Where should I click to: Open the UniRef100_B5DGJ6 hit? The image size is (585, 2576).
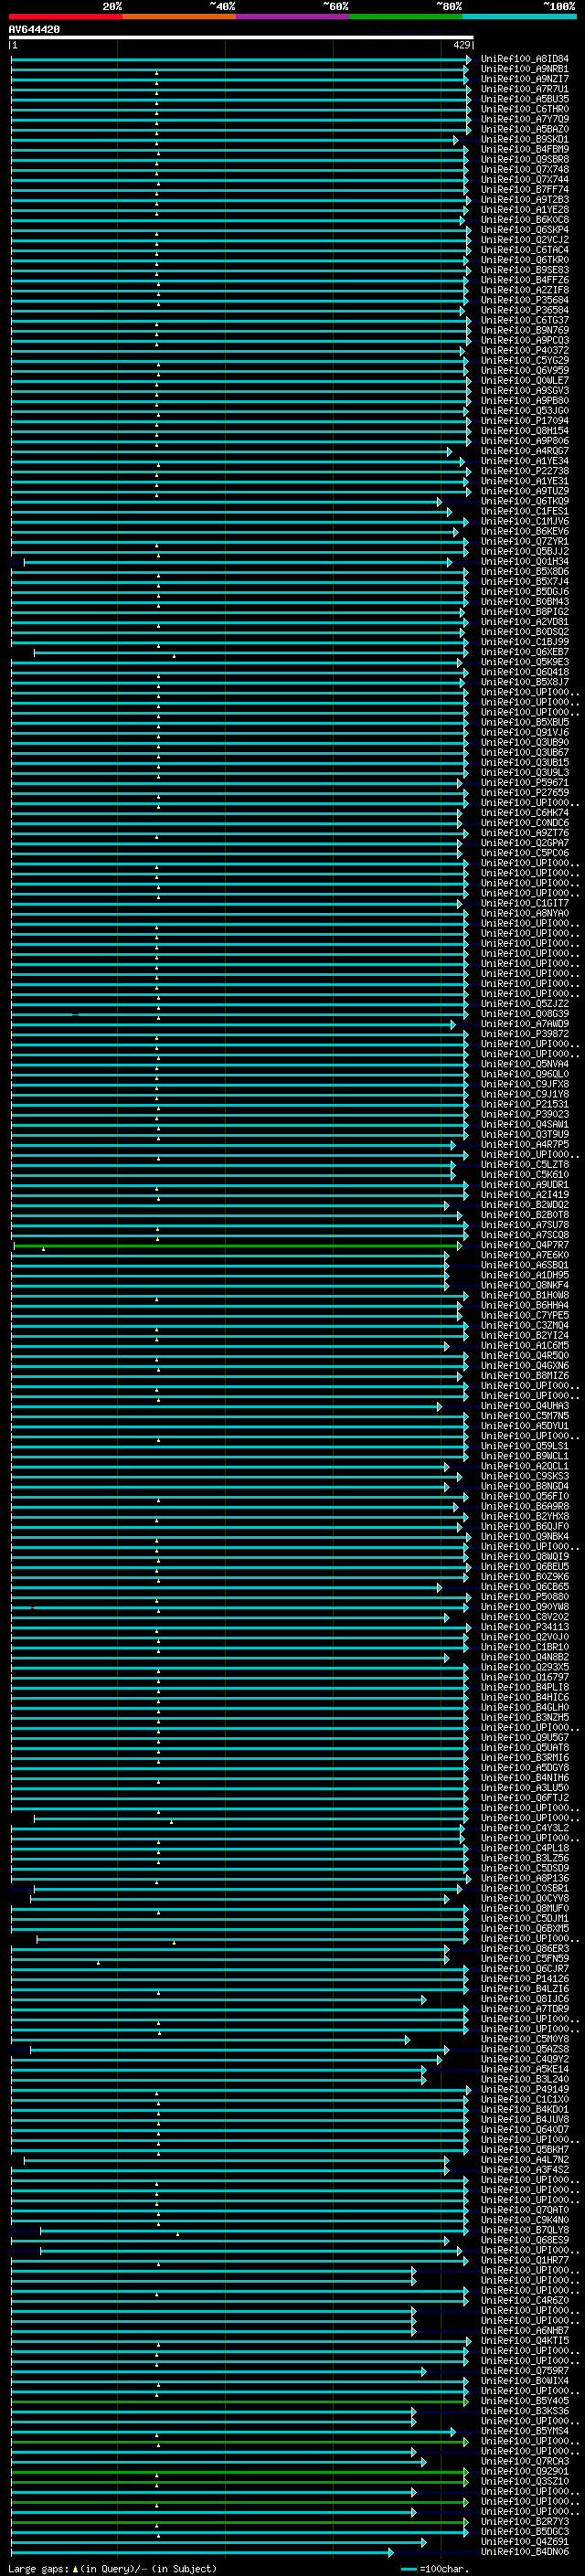pyautogui.click(x=525, y=592)
